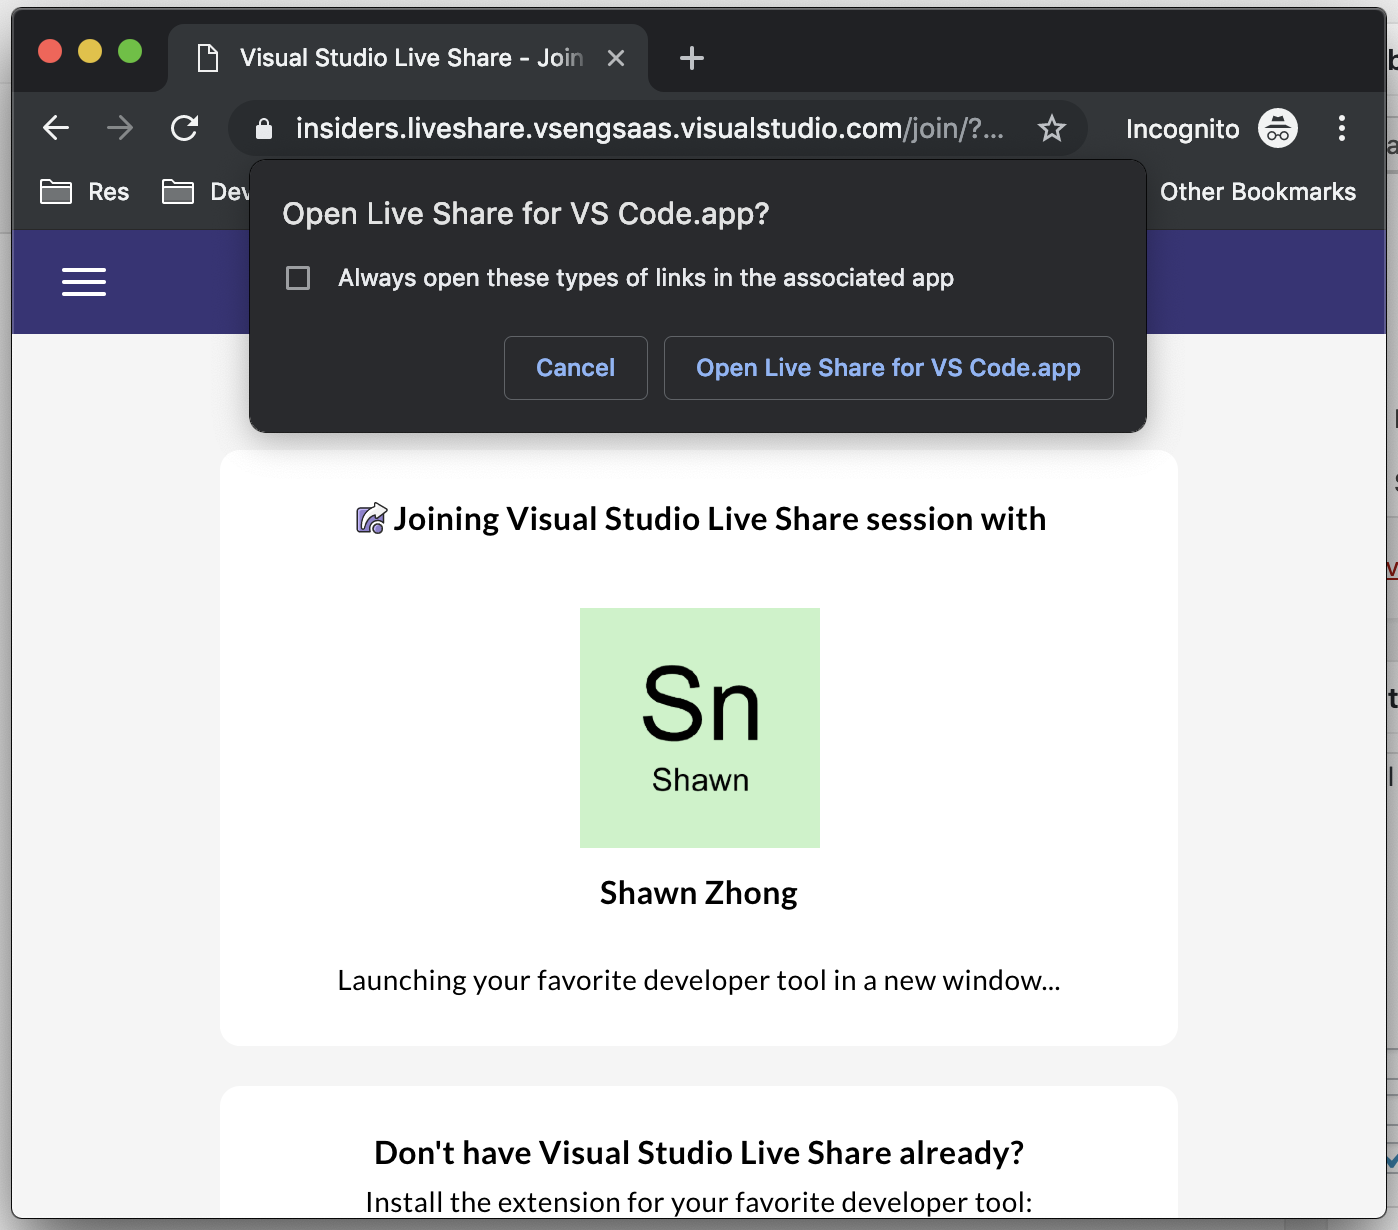
Task: Click the URL address bar
Action: (x=650, y=129)
